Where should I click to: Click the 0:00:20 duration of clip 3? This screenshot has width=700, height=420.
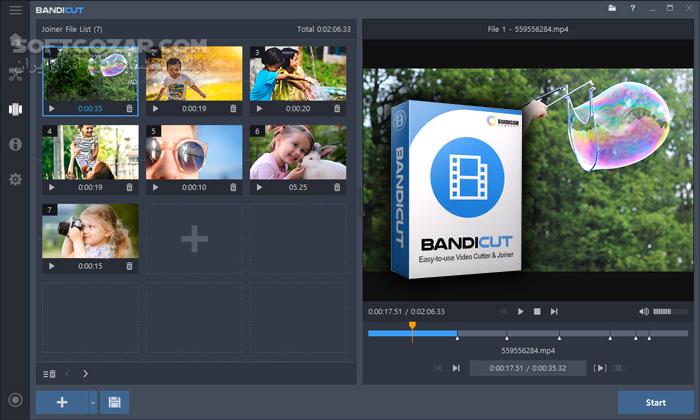point(298,108)
